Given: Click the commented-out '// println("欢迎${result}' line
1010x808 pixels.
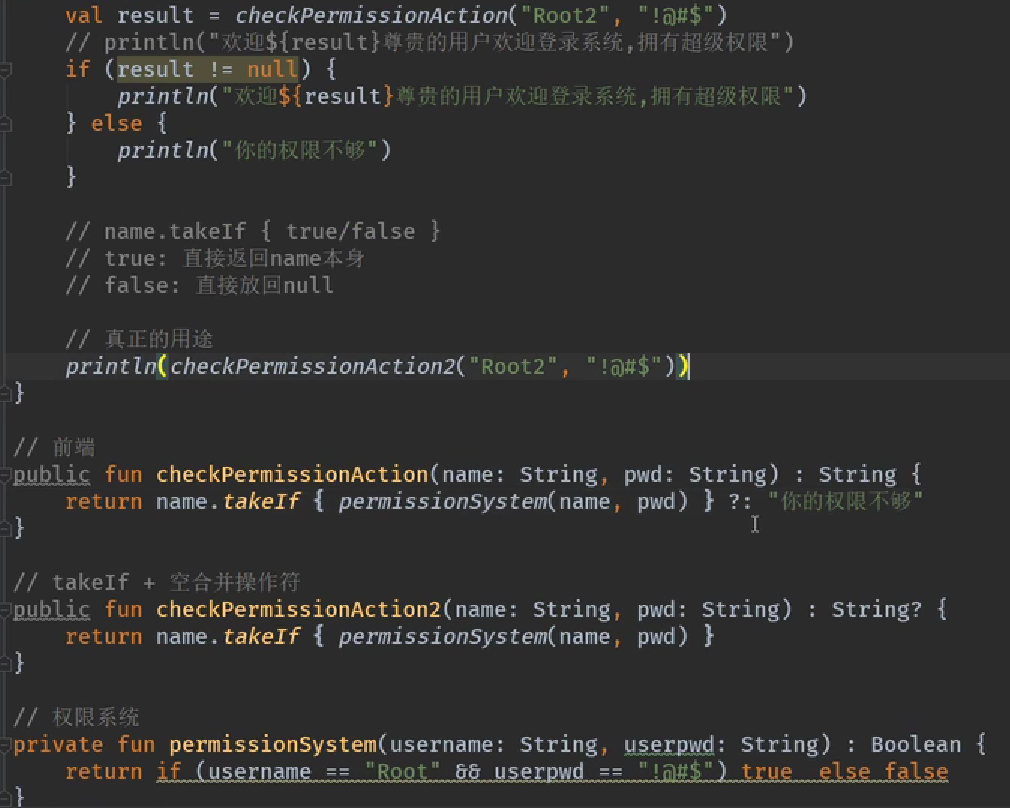Looking at the screenshot, I should pyautogui.click(x=430, y=43).
